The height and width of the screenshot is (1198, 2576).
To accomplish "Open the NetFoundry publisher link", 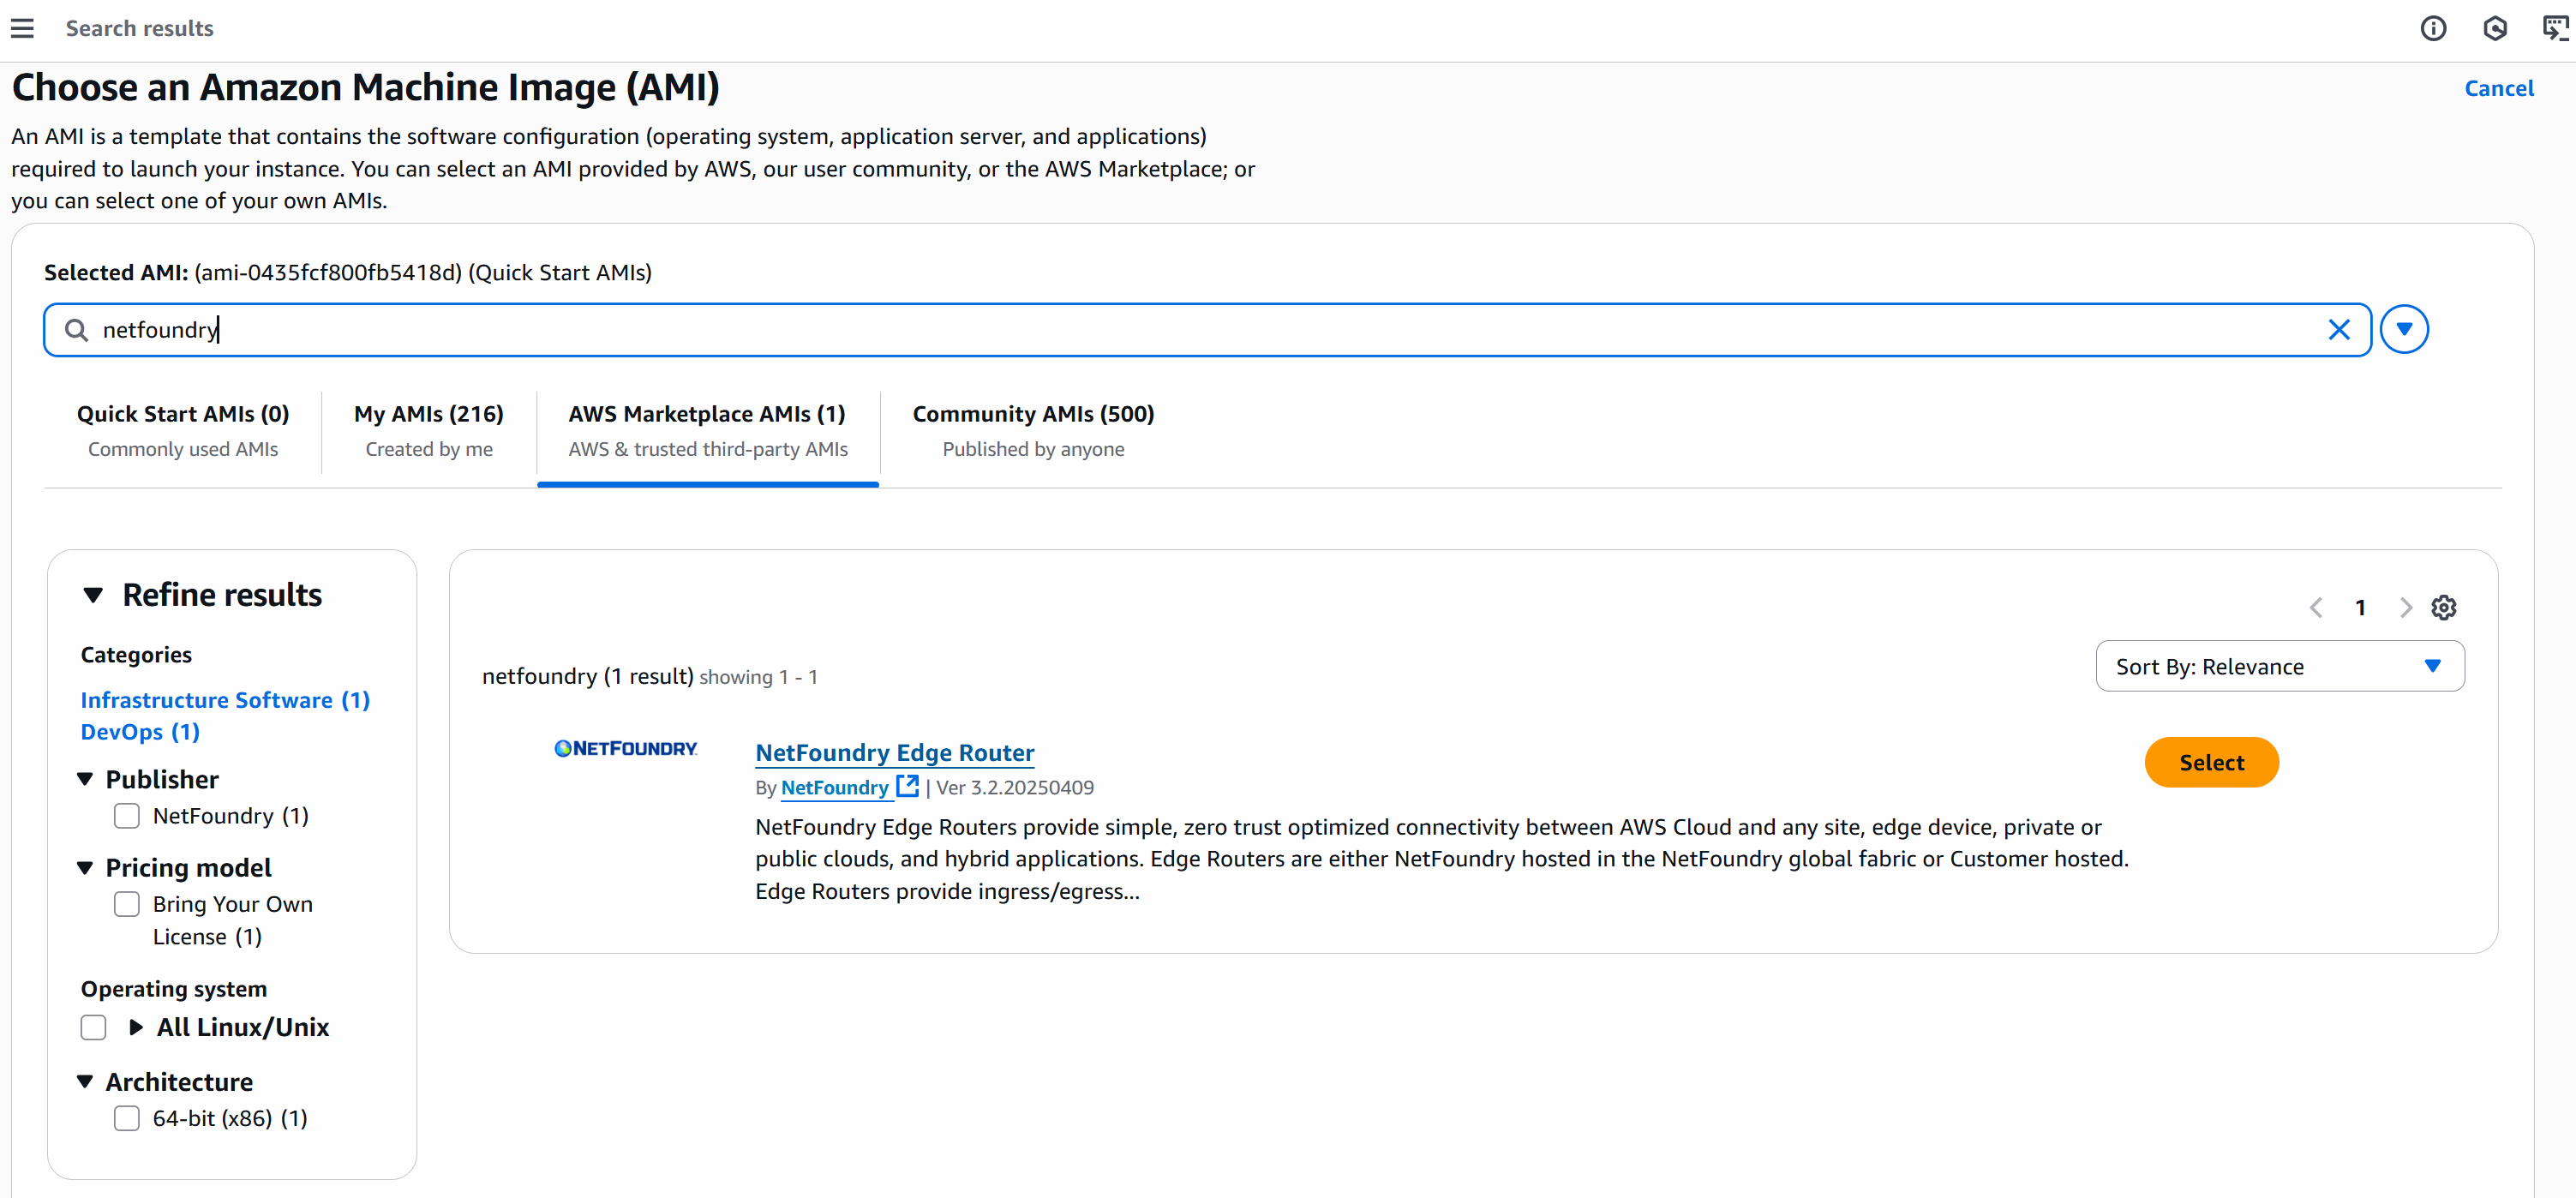I will tap(834, 787).
